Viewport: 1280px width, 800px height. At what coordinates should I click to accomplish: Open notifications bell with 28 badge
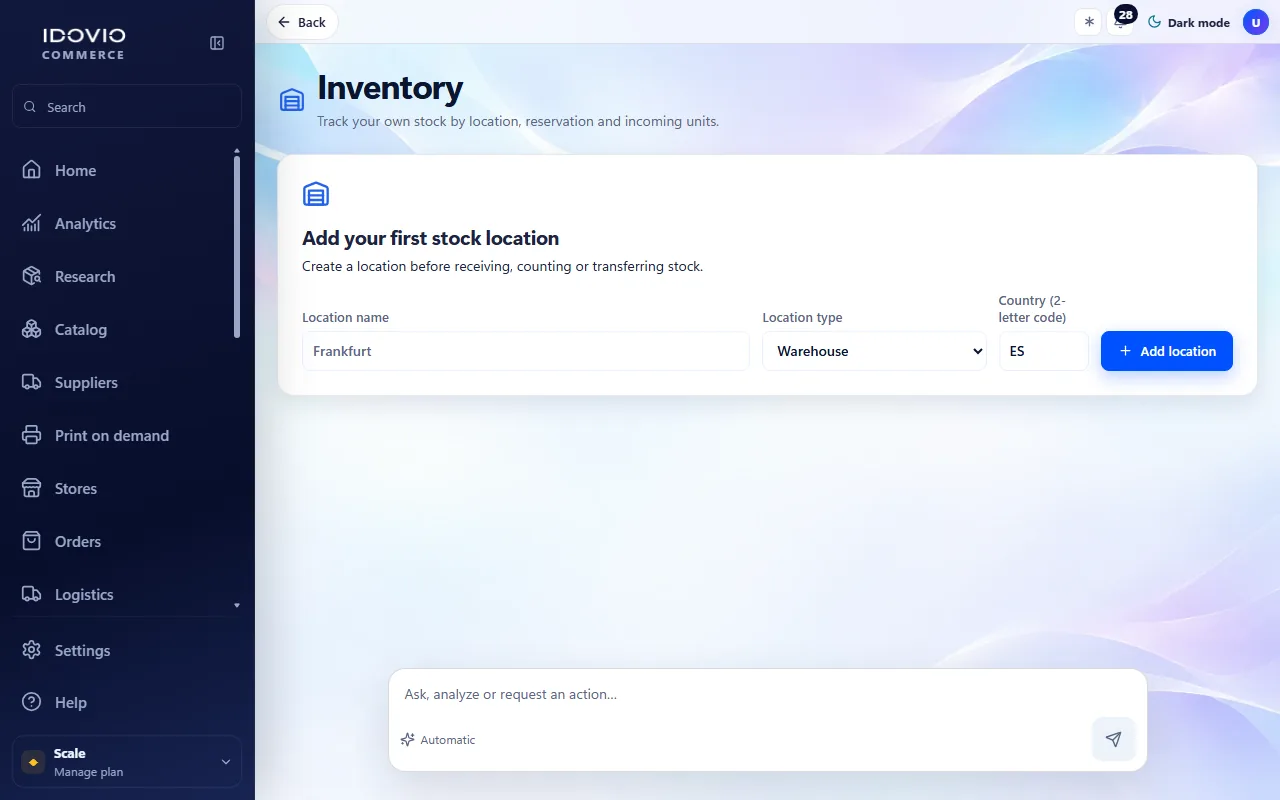[x=1121, y=22]
